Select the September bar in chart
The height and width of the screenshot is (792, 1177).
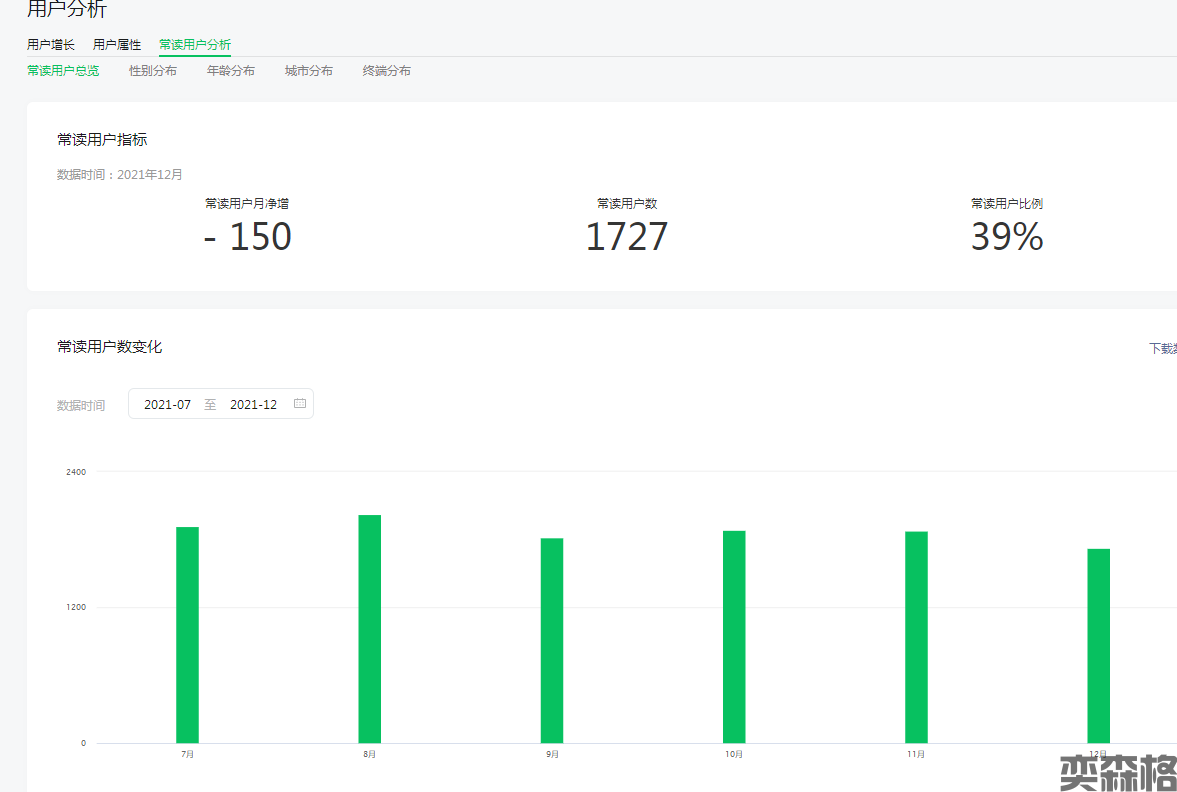[552, 641]
